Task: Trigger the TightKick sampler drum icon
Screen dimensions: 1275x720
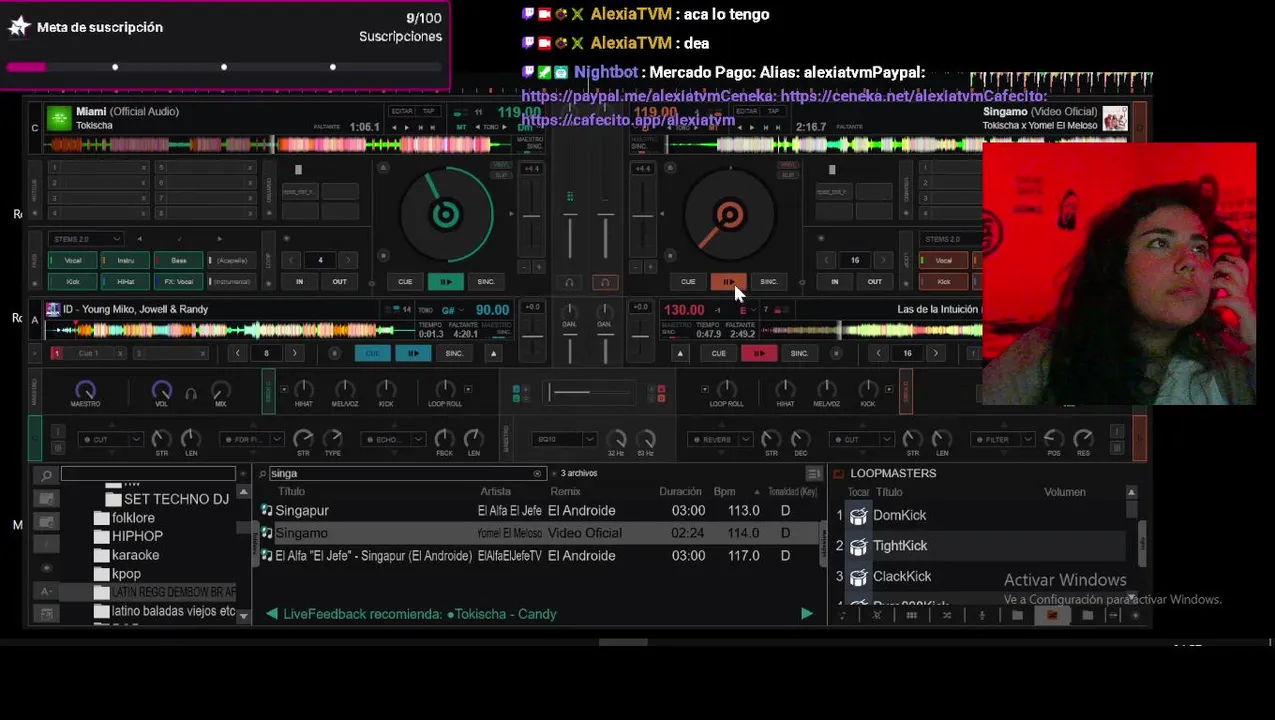Action: click(858, 546)
